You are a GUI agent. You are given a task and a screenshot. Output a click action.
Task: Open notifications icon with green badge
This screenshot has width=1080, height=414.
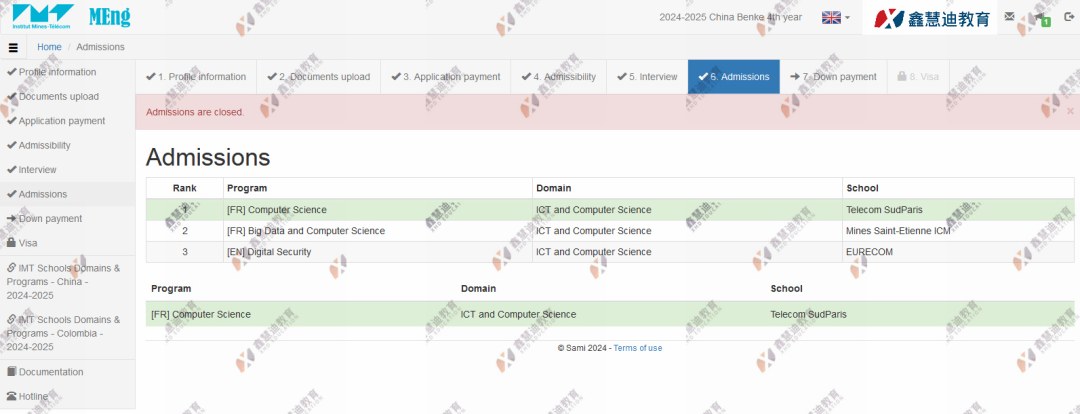pos(1041,18)
